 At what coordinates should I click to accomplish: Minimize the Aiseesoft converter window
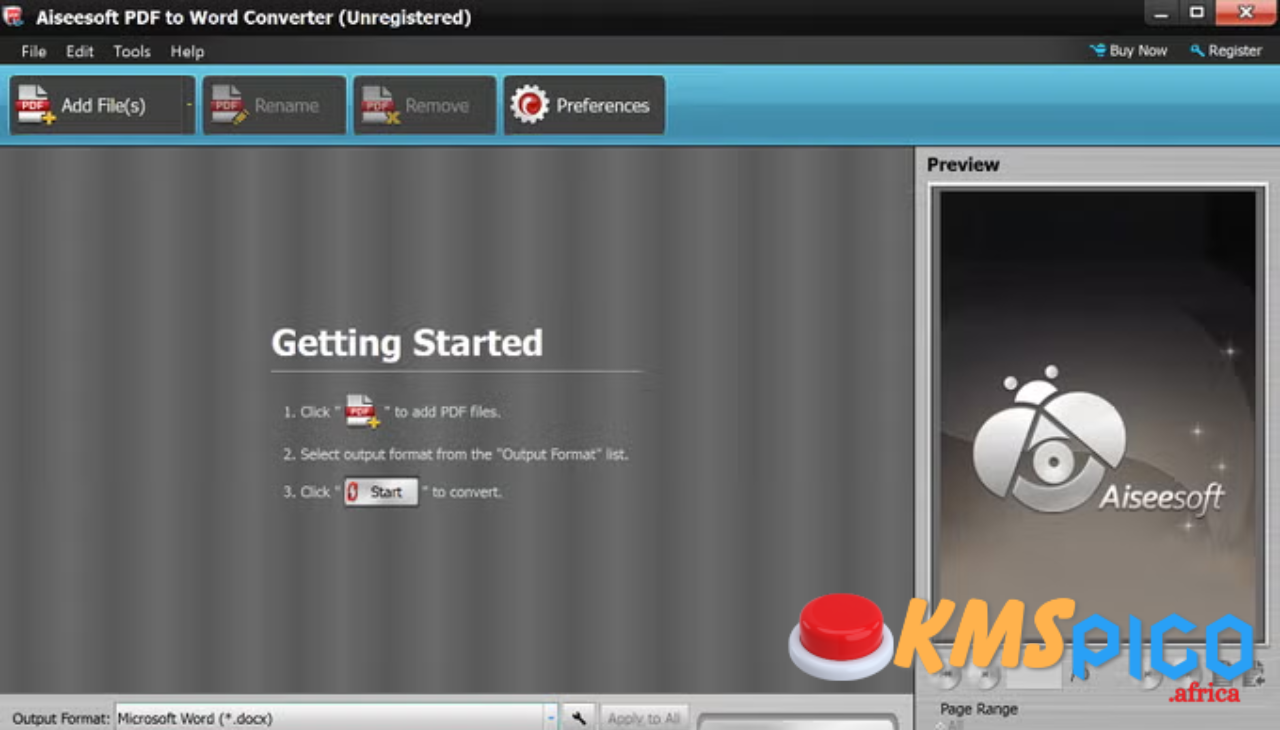tap(1161, 12)
